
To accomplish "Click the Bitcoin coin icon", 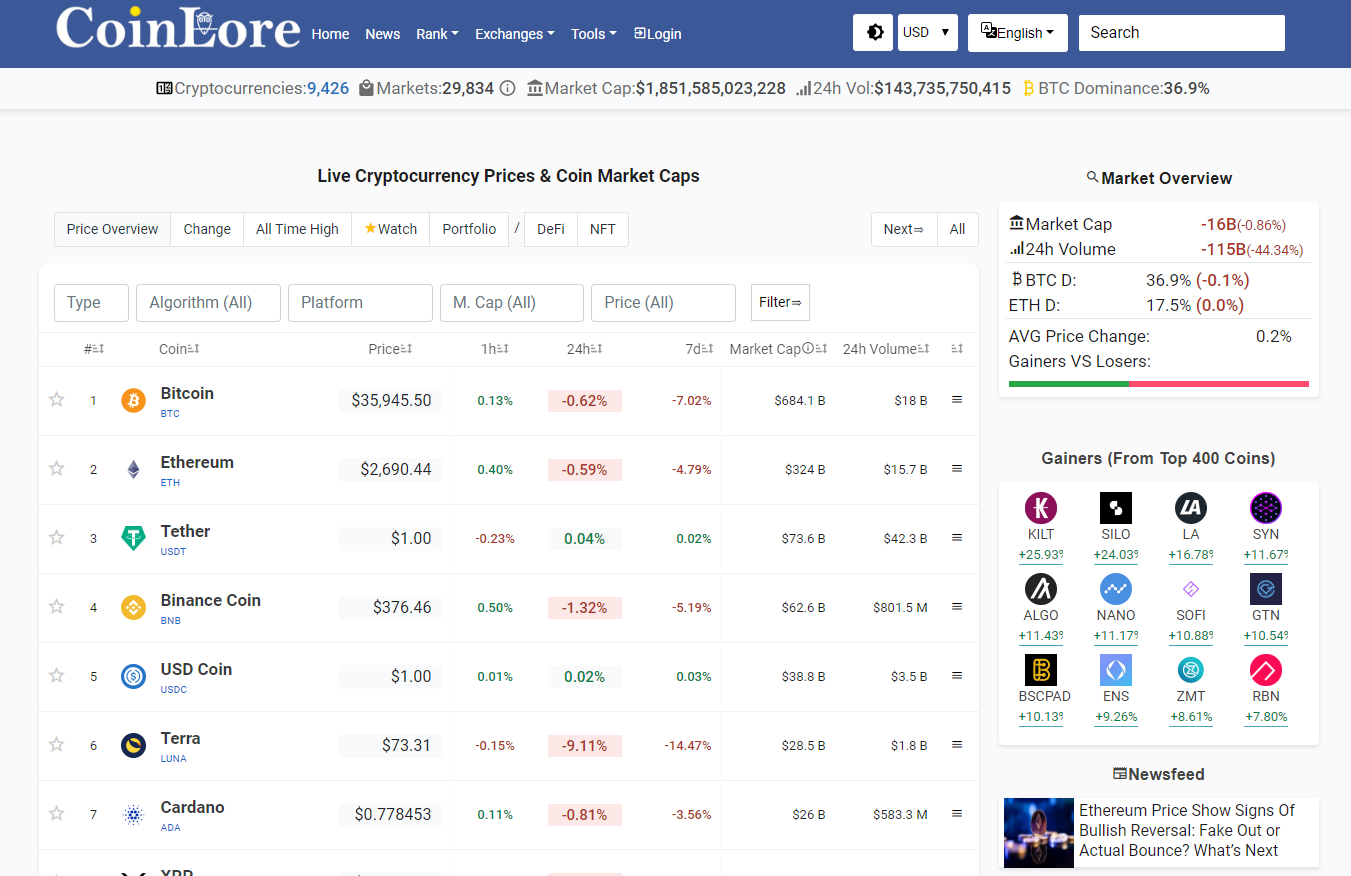I will point(133,401).
